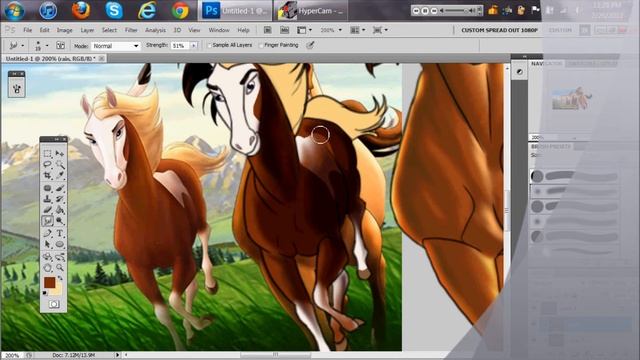The height and width of the screenshot is (360, 640).
Task: Toggle Quick Mask mode
Action: click(54, 304)
